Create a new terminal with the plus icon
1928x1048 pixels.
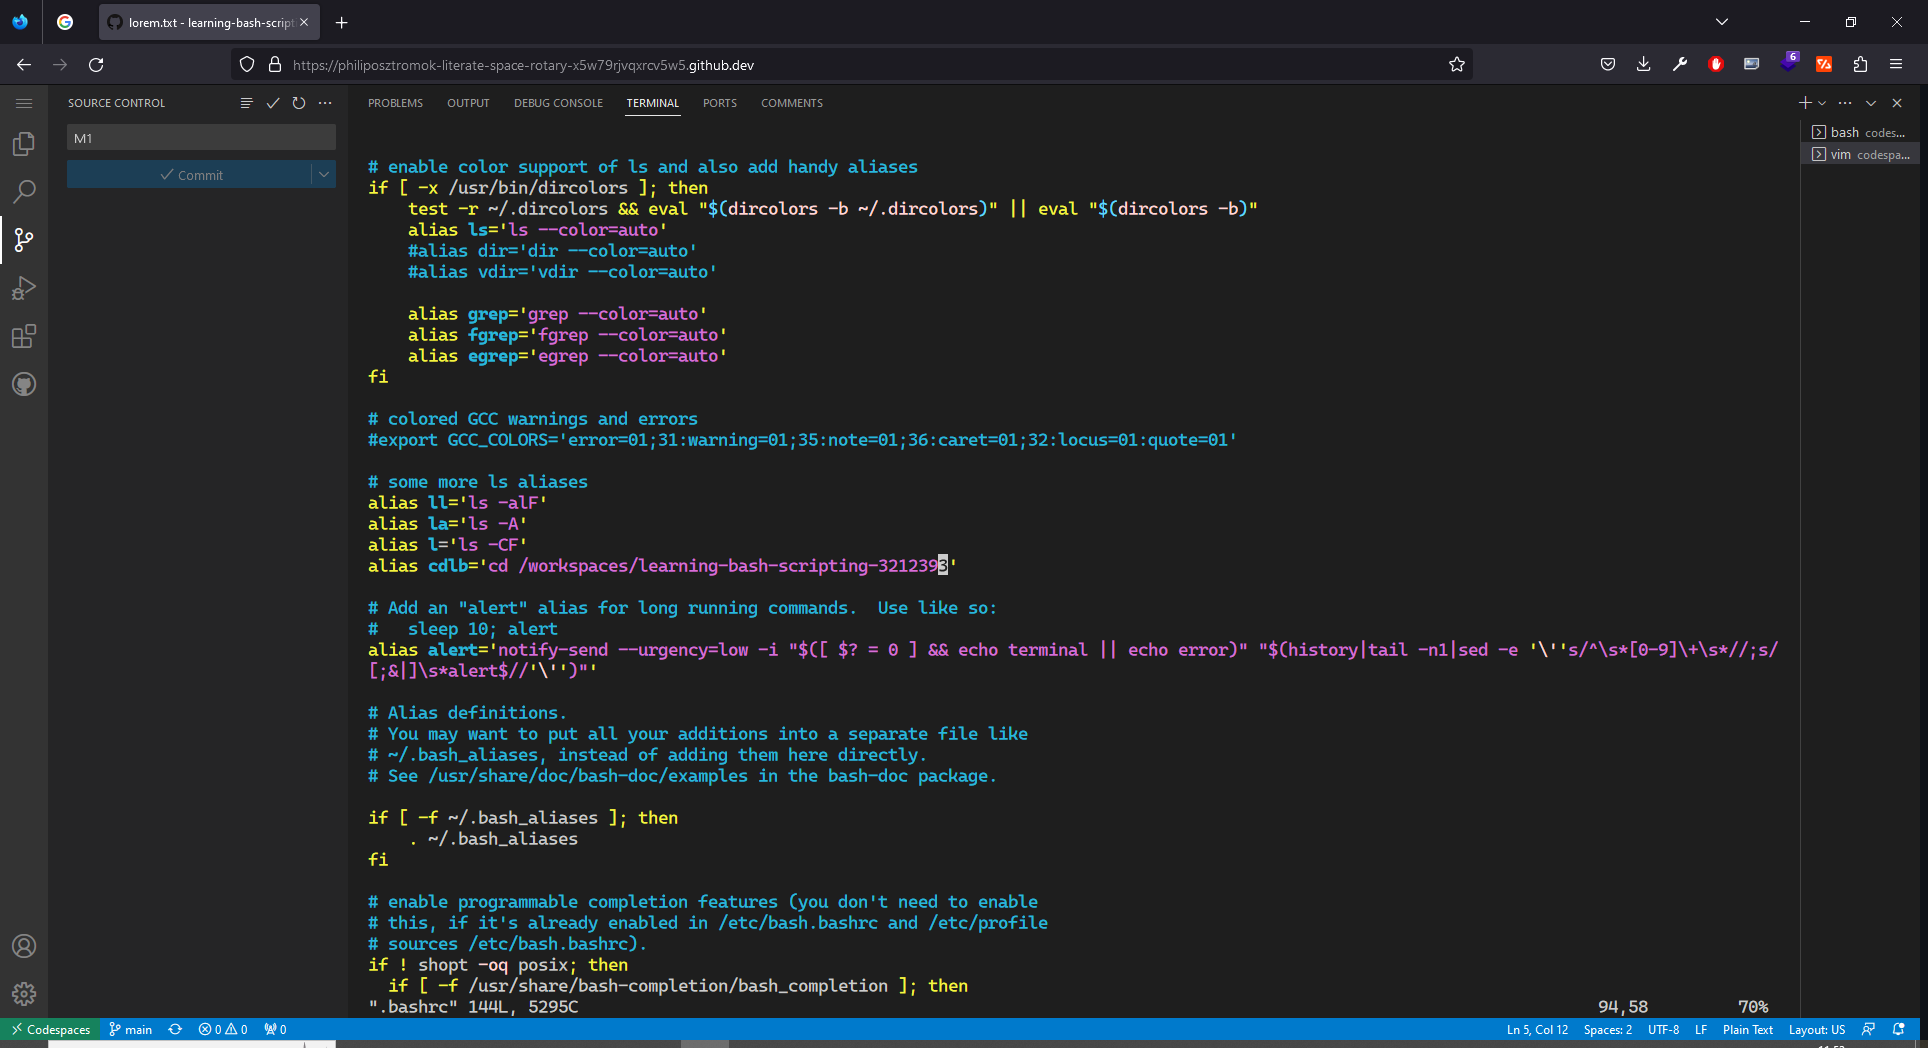click(x=1805, y=103)
